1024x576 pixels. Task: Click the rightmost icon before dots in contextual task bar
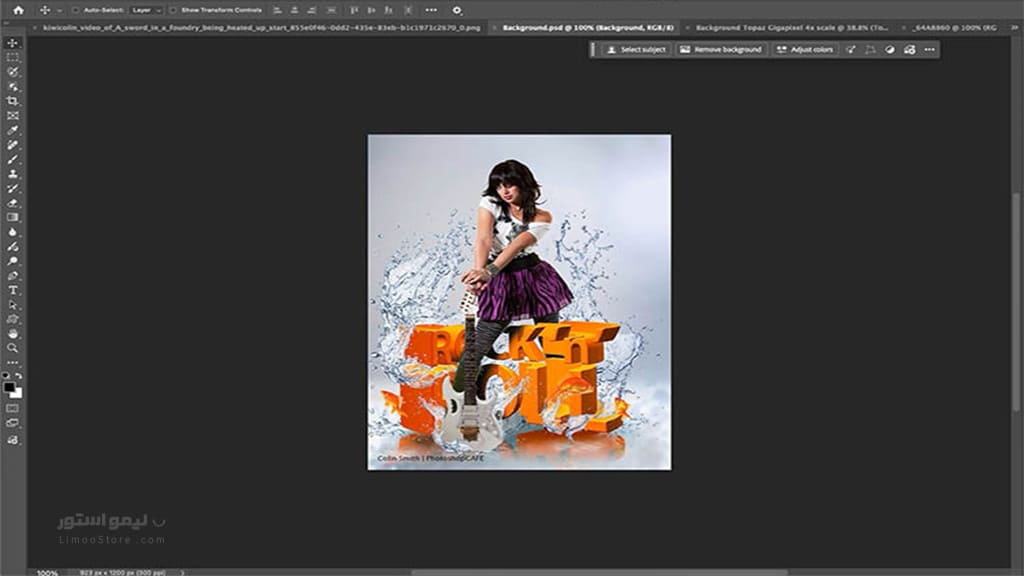click(909, 50)
